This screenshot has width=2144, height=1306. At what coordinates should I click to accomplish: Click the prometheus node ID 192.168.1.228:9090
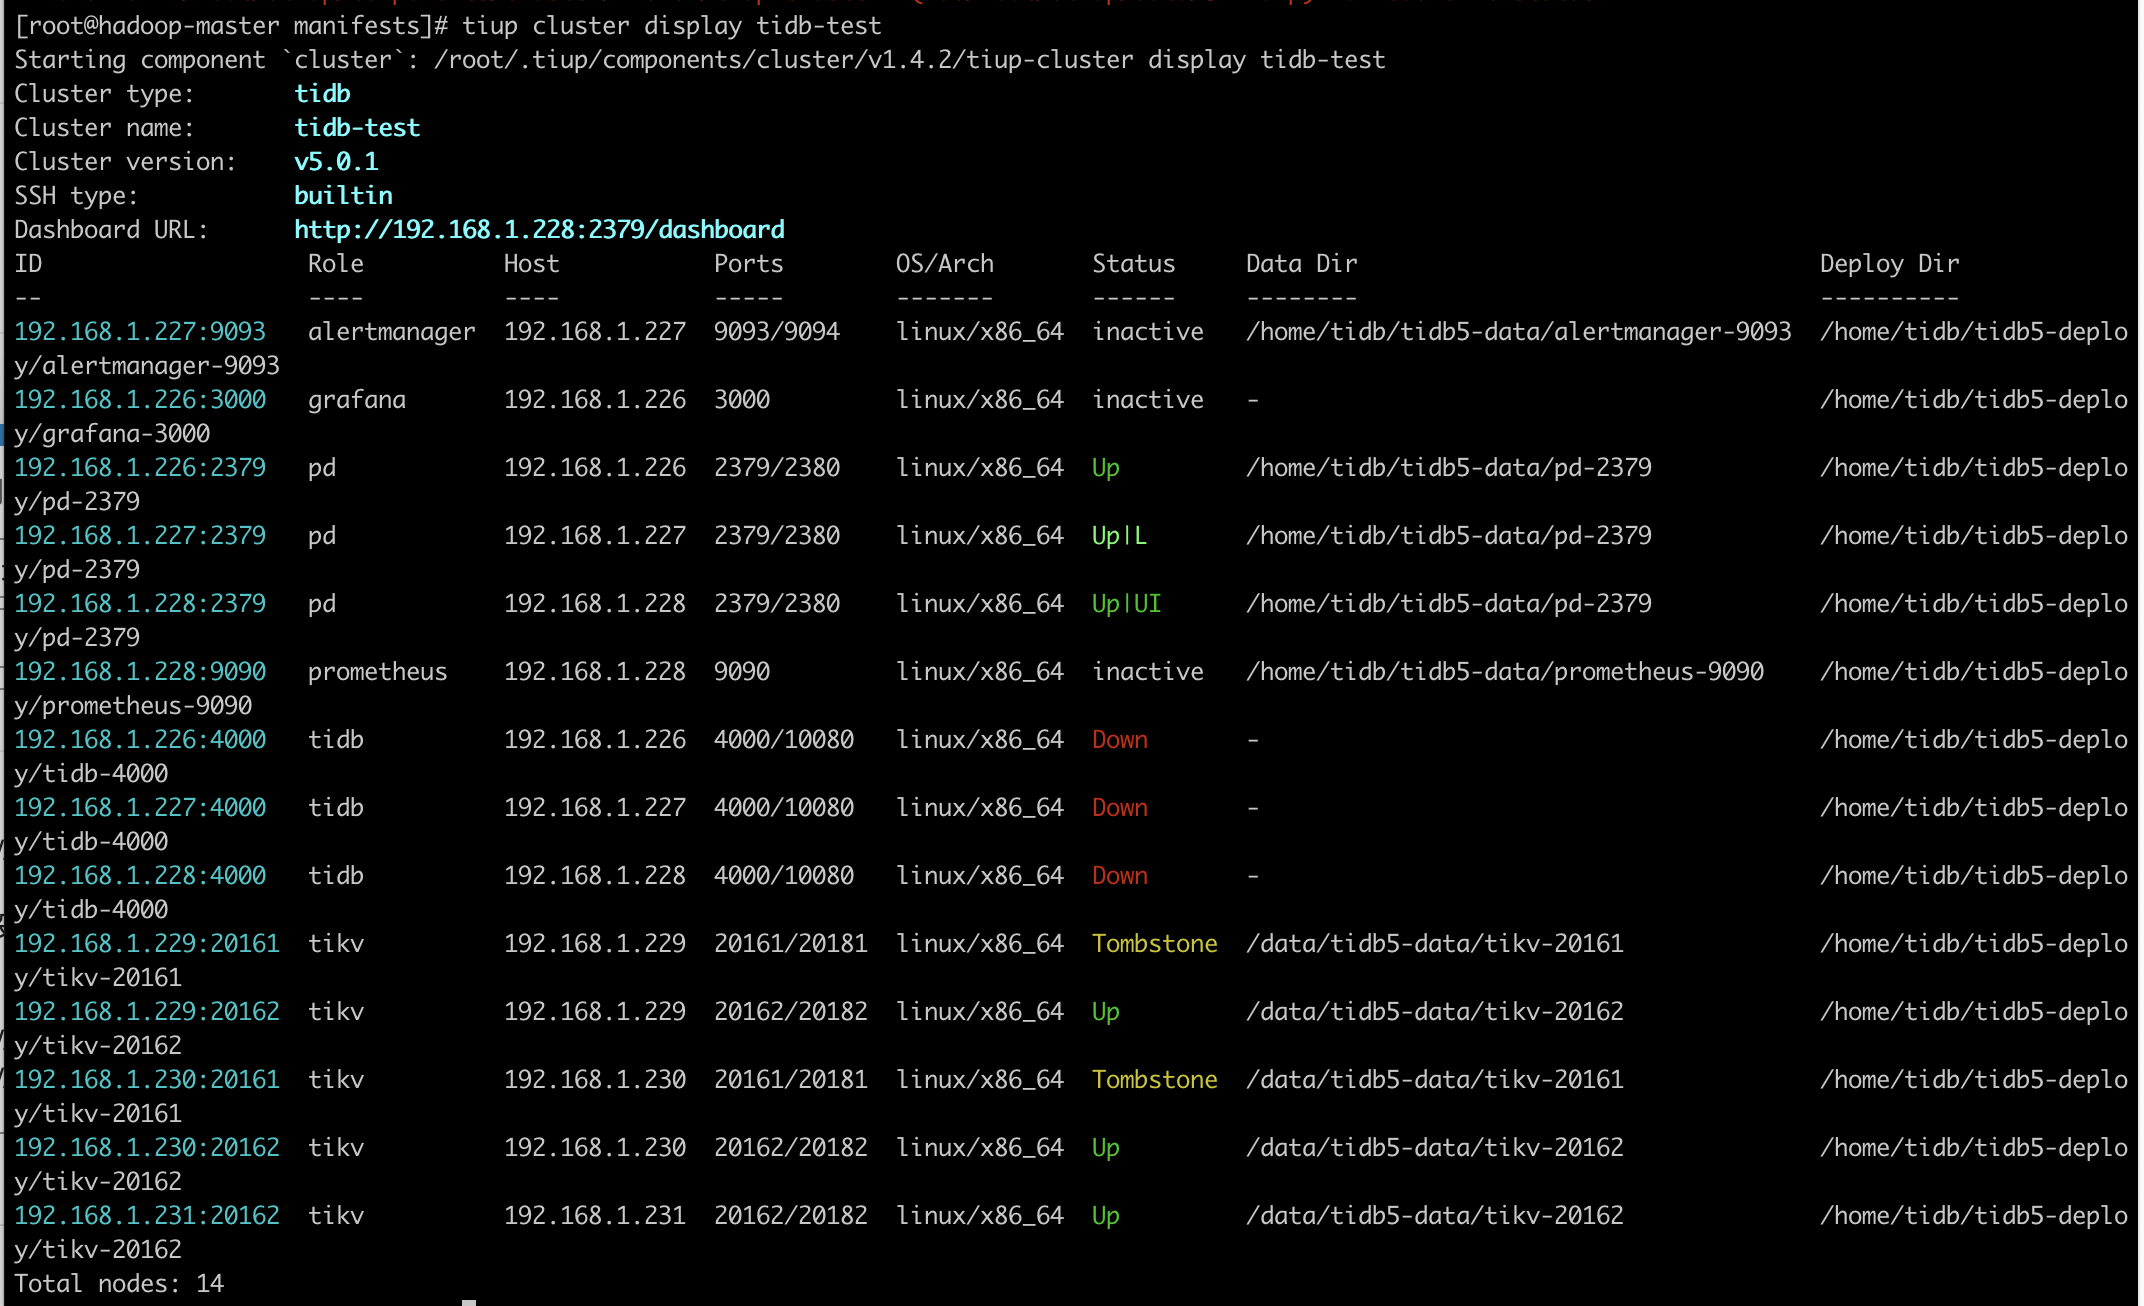tap(140, 671)
